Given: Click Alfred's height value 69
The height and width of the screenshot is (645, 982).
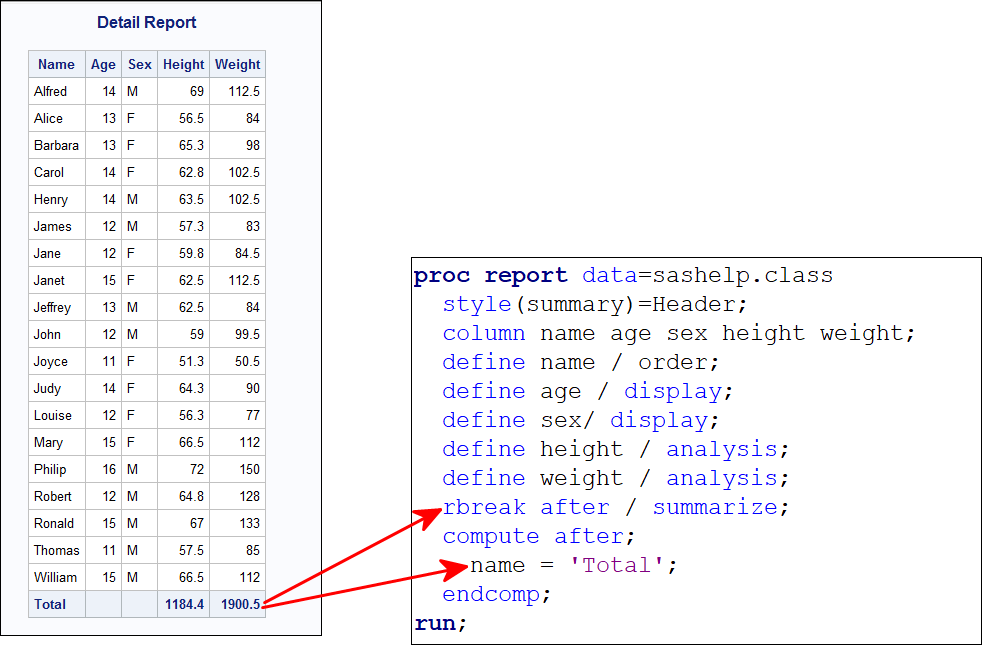Looking at the screenshot, I should coord(197,91).
